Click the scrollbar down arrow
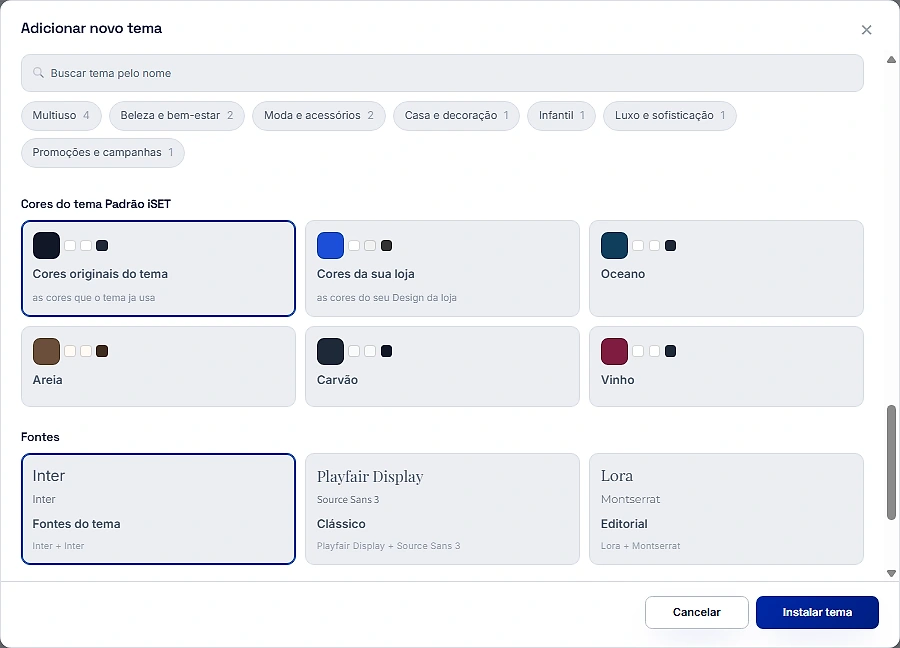900x648 pixels. [891, 573]
